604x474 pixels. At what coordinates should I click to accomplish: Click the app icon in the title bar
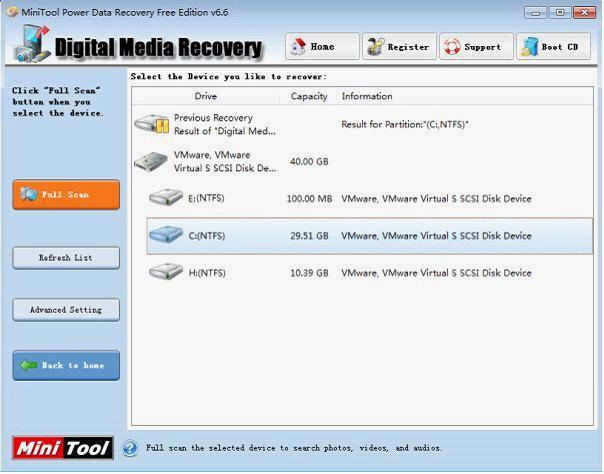(13, 12)
